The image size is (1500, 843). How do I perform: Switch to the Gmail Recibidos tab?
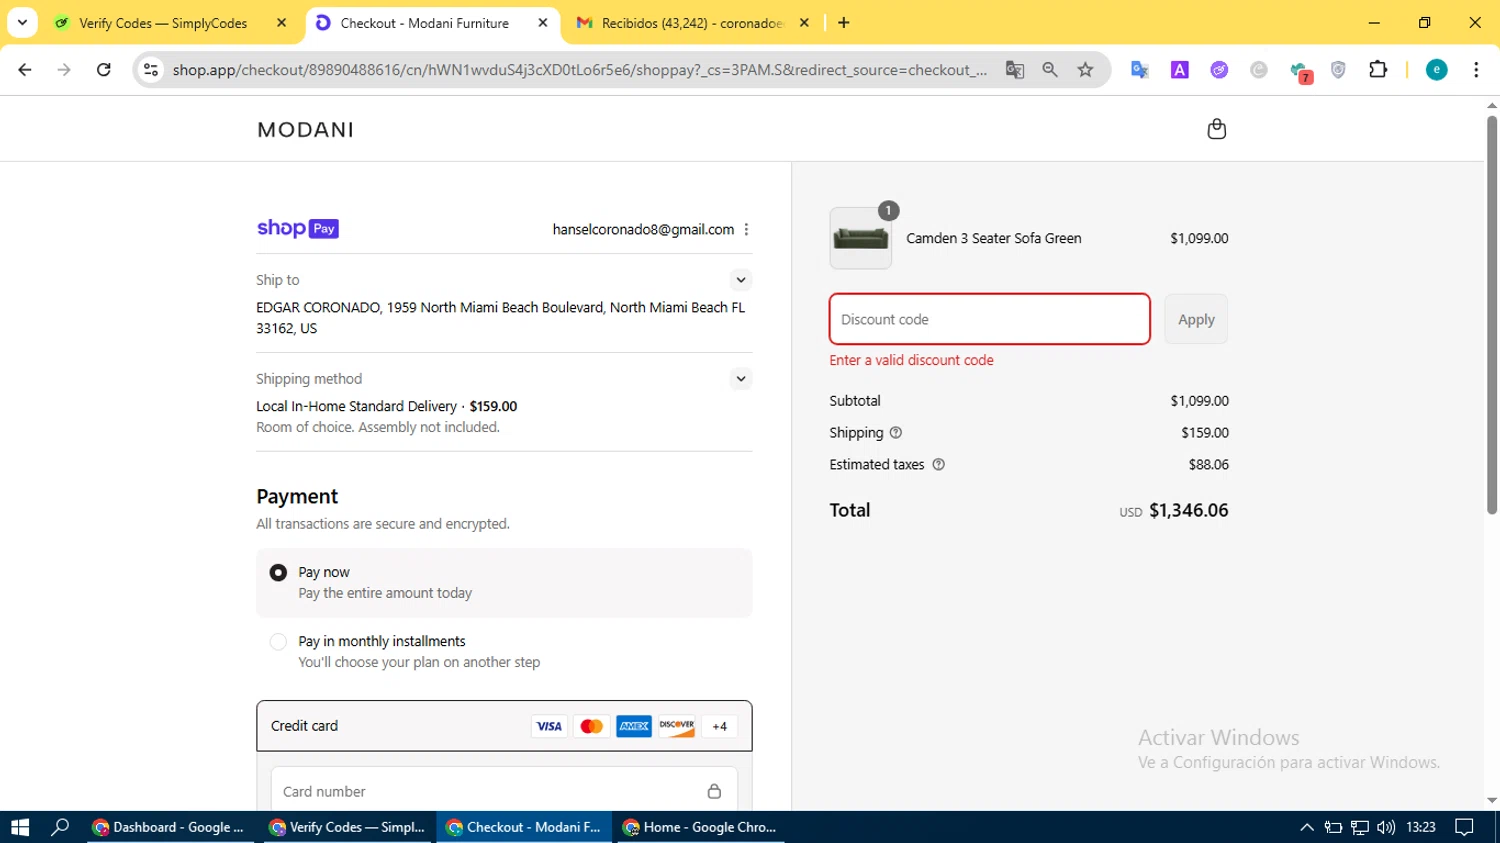693,23
